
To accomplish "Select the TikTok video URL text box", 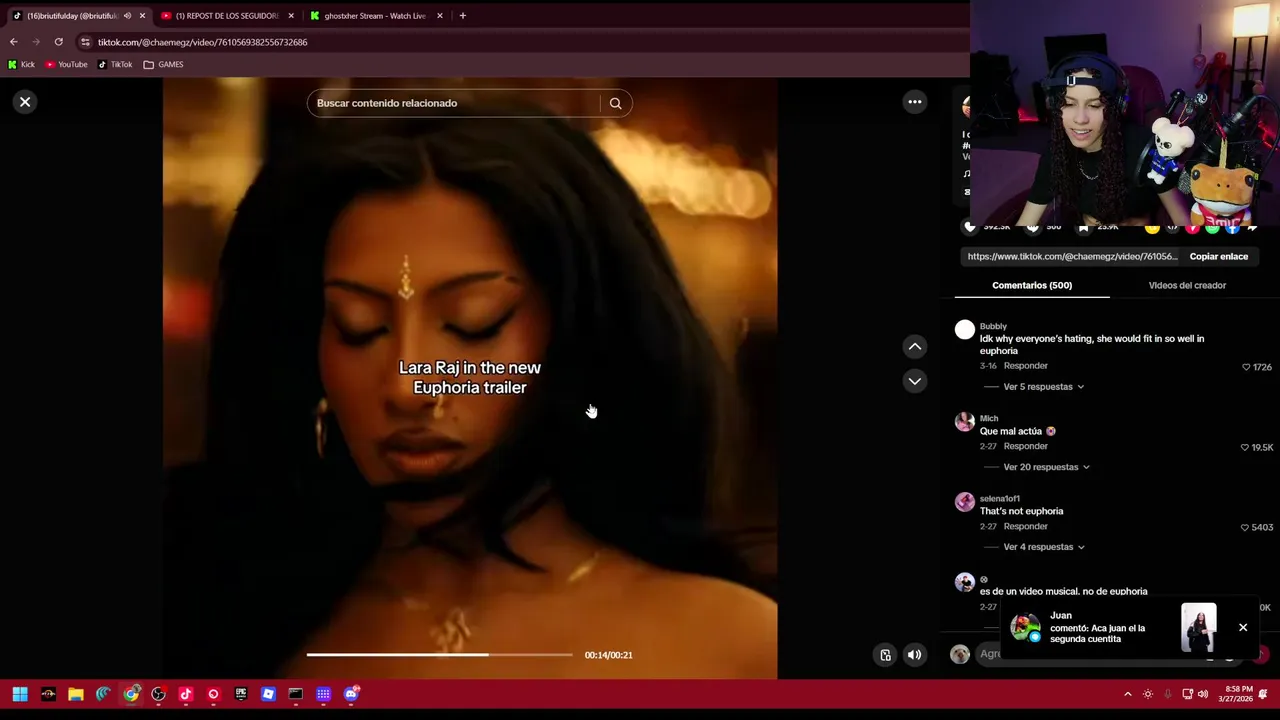I will (1072, 257).
